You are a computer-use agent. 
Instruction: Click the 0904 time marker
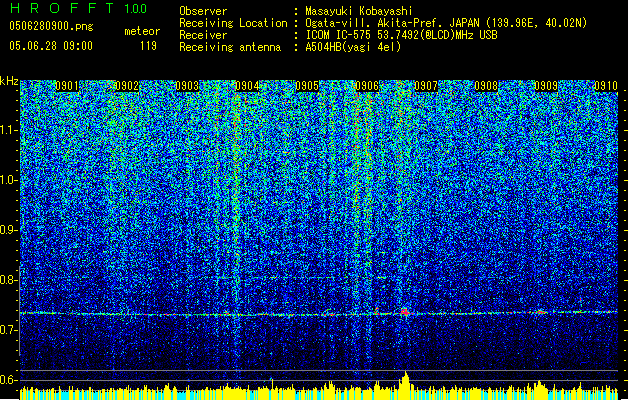pos(247,86)
